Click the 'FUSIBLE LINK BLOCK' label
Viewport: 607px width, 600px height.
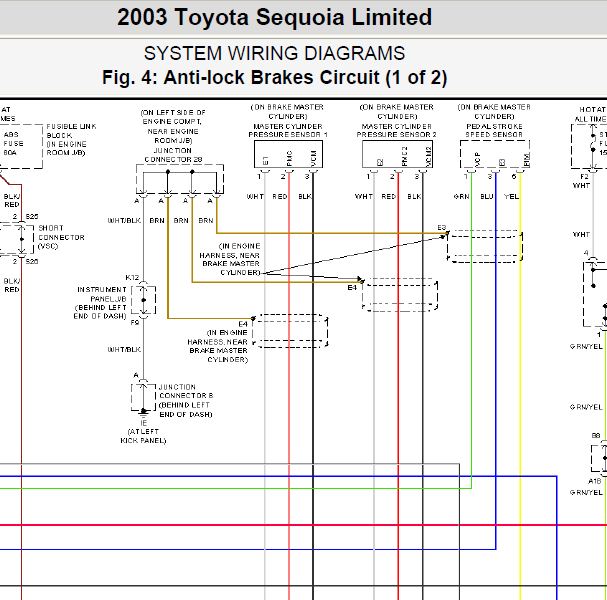72,131
